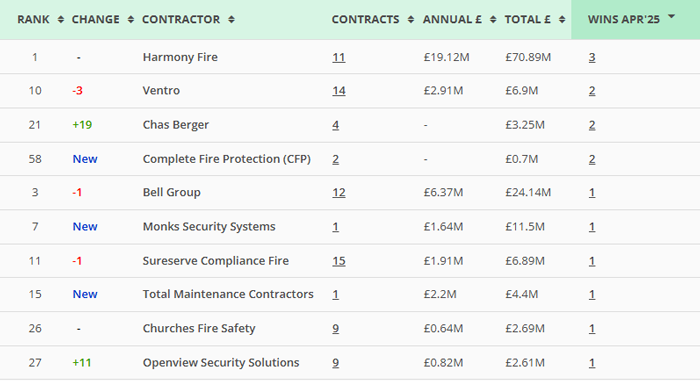The height and width of the screenshot is (381, 700).
Task: Click sort icon beside CONTRACTS header
Action: coord(411,20)
